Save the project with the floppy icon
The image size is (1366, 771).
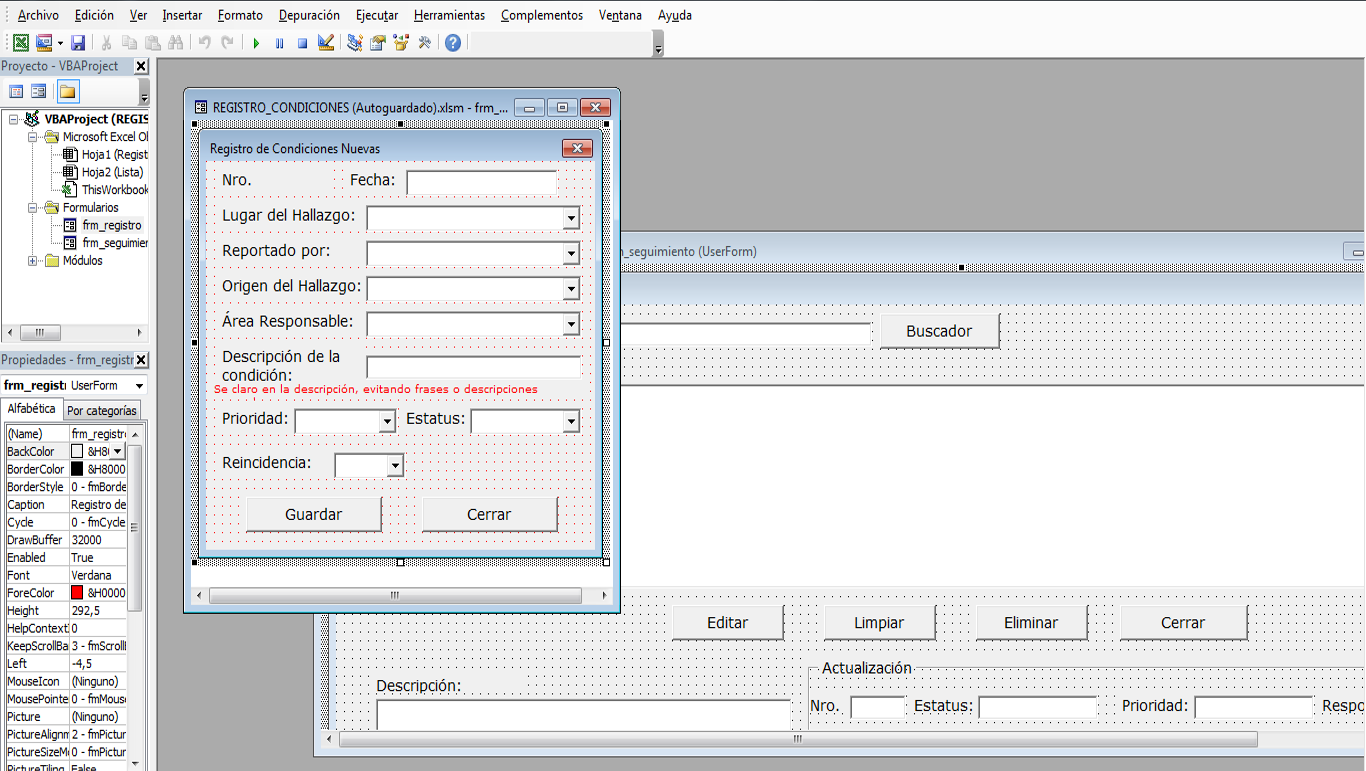(x=78, y=43)
